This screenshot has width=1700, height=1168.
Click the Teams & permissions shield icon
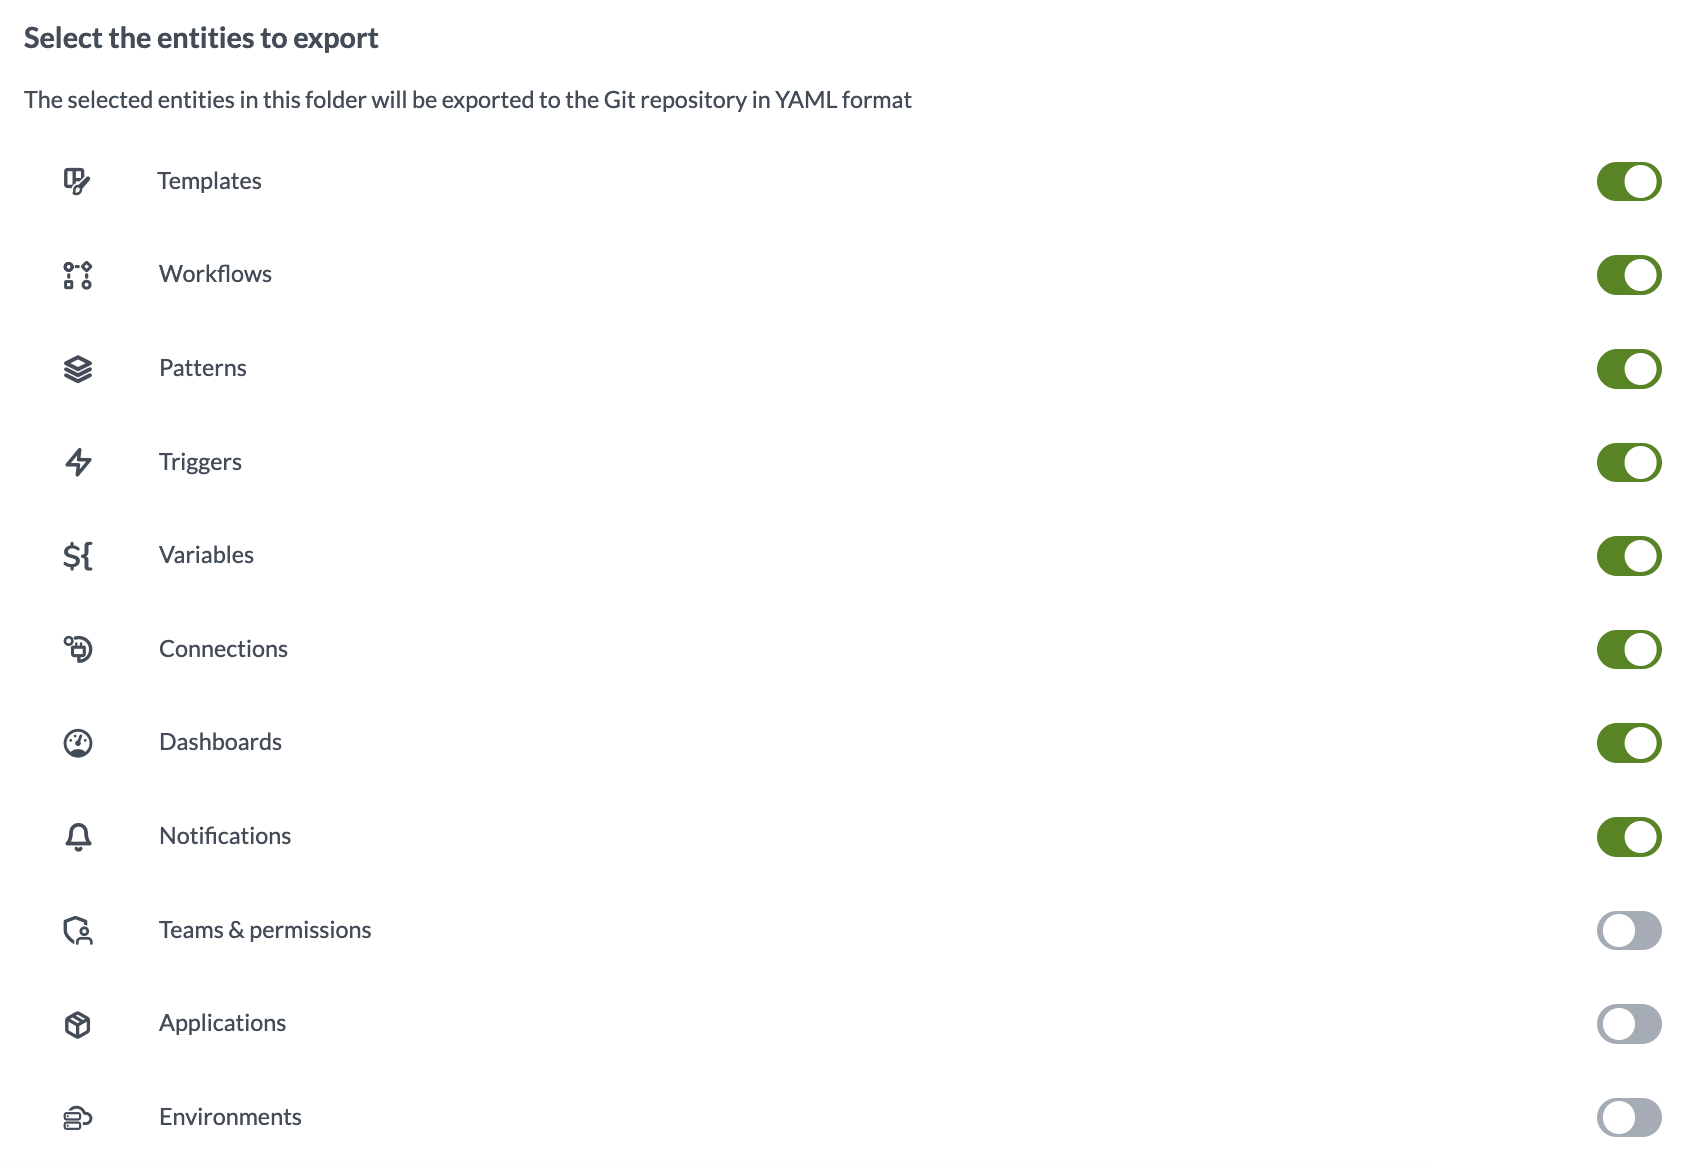(77, 931)
